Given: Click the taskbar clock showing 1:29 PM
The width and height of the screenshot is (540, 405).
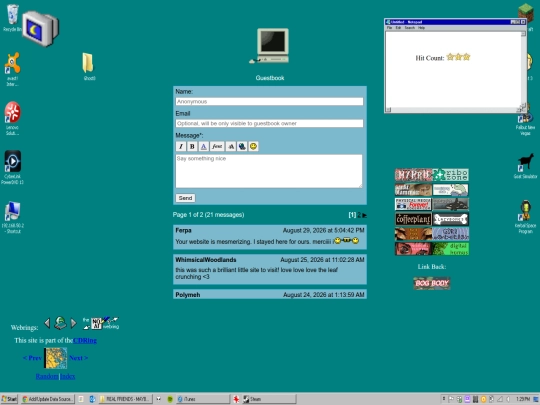Looking at the screenshot, I should pos(523,399).
